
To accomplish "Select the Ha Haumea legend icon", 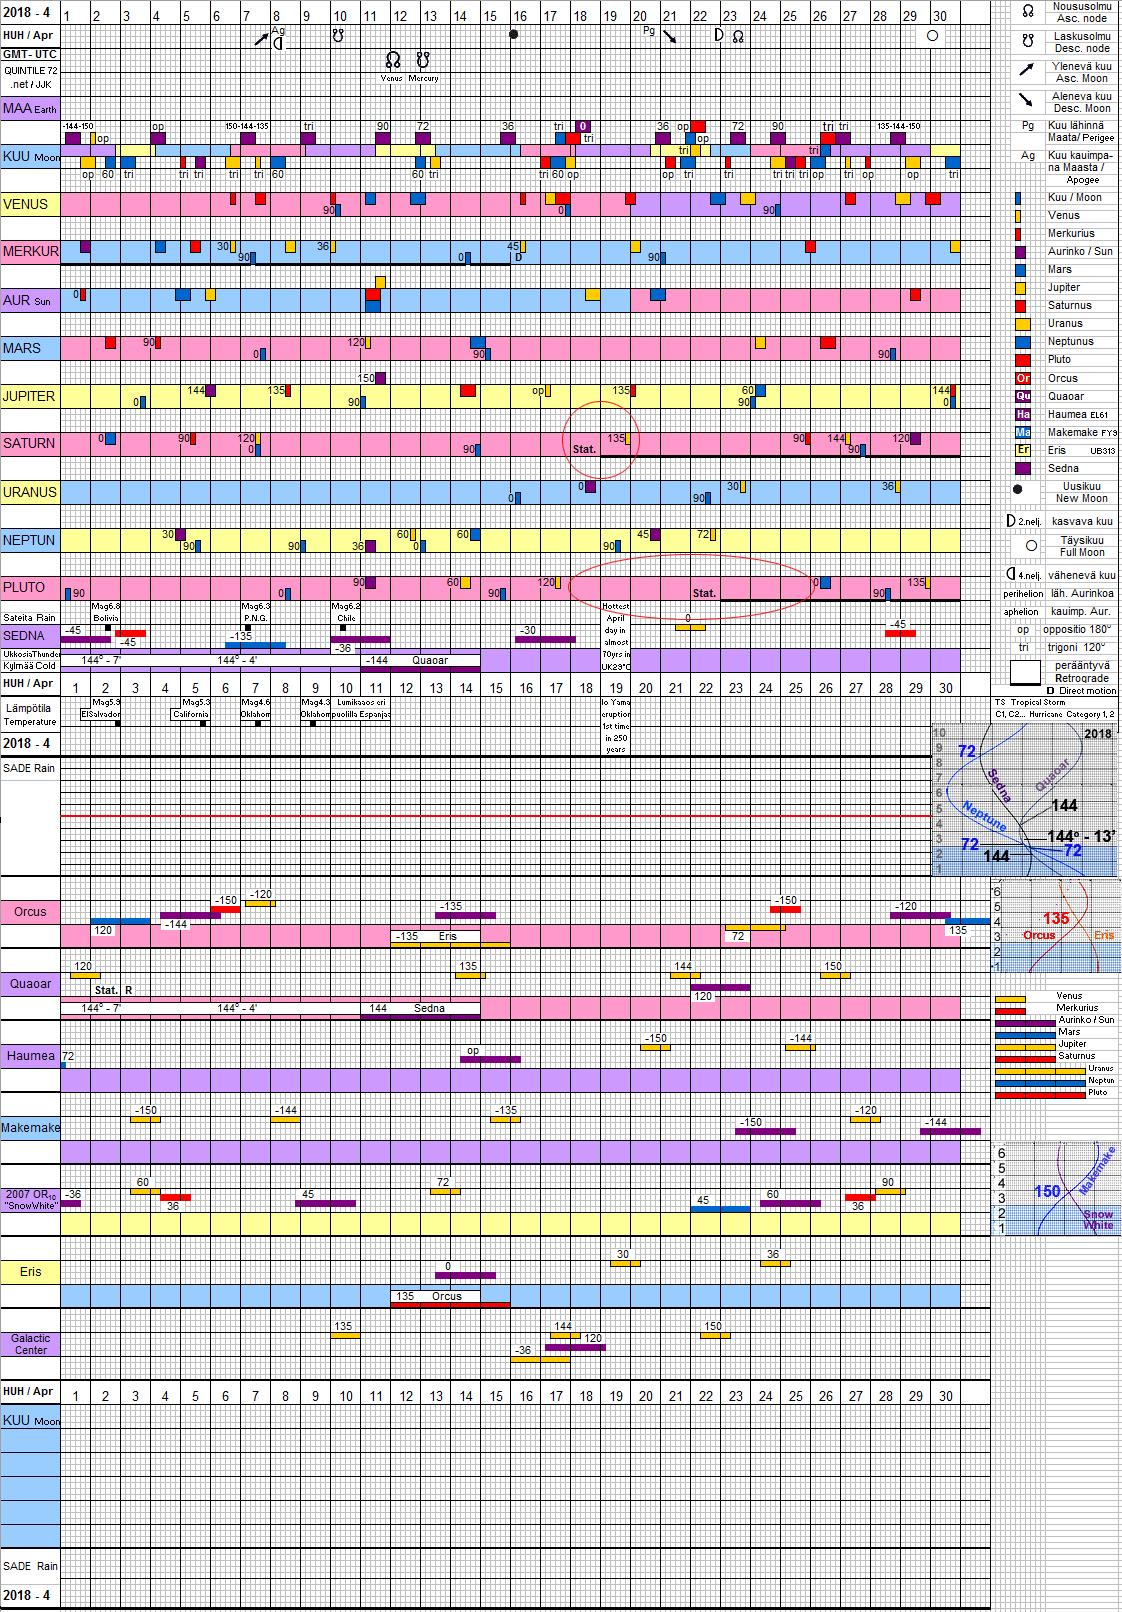I will [1023, 414].
